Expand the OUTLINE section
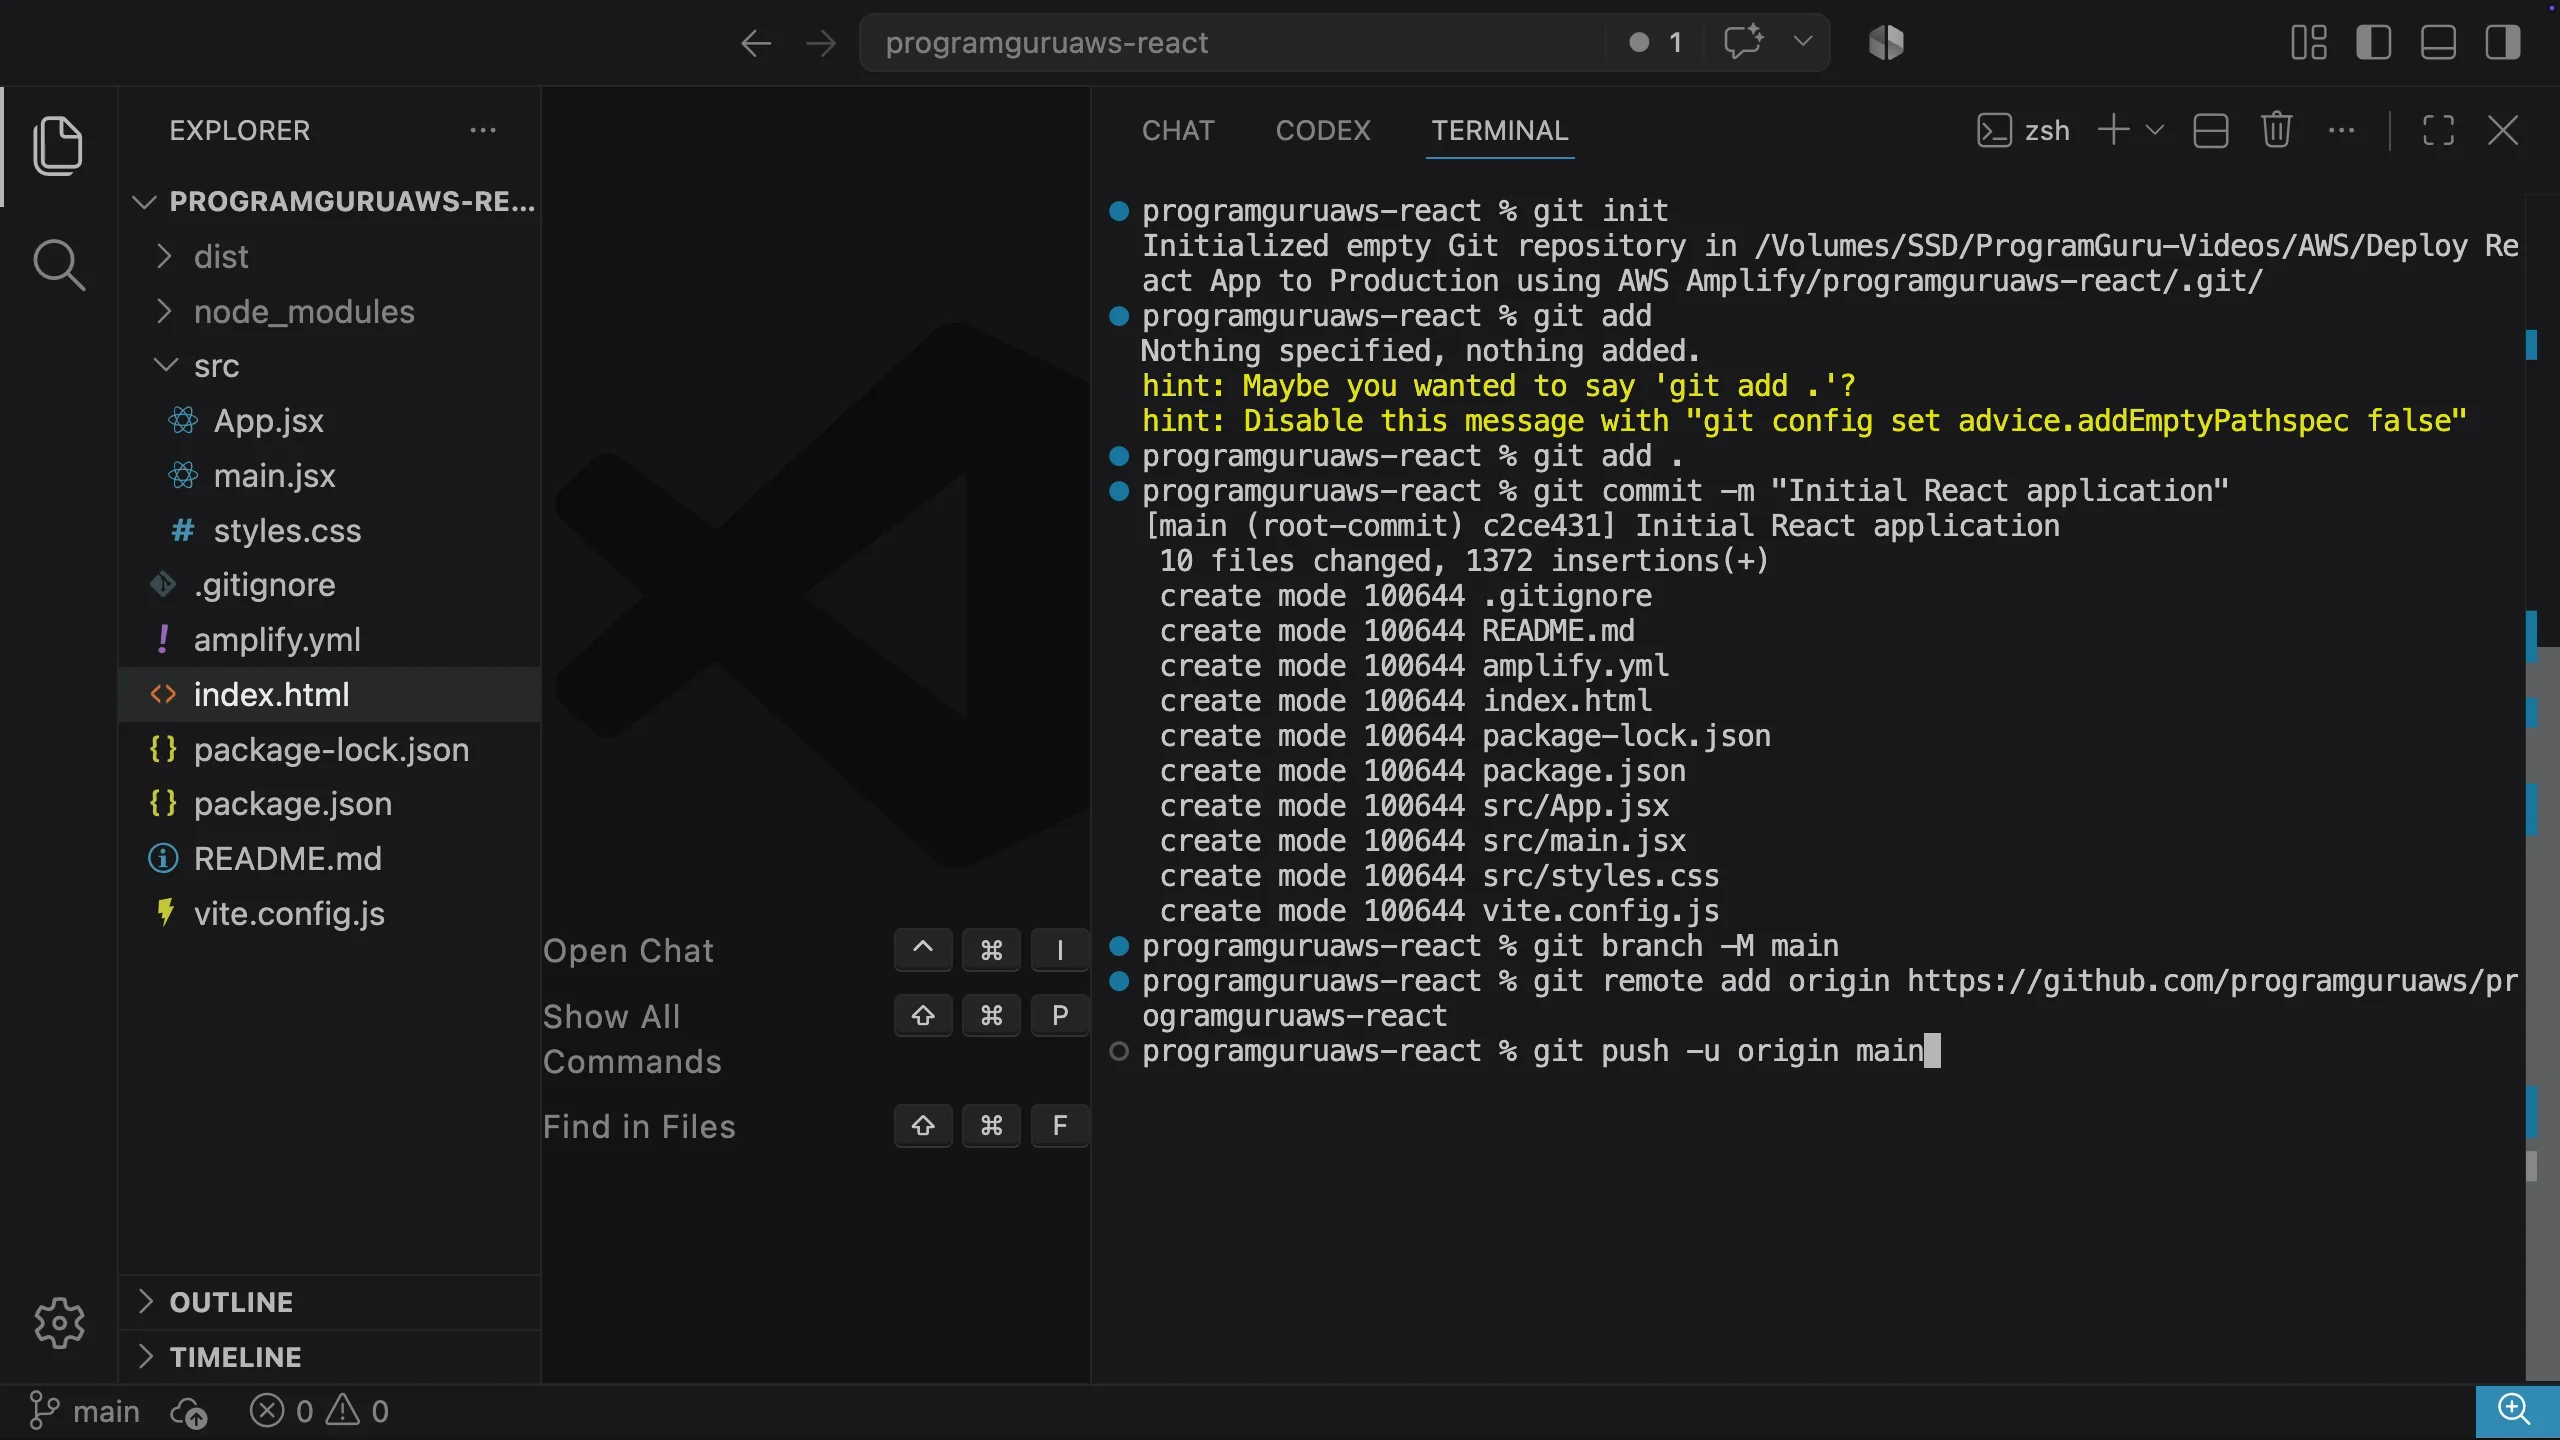This screenshot has height=1440, width=2560. point(330,1302)
